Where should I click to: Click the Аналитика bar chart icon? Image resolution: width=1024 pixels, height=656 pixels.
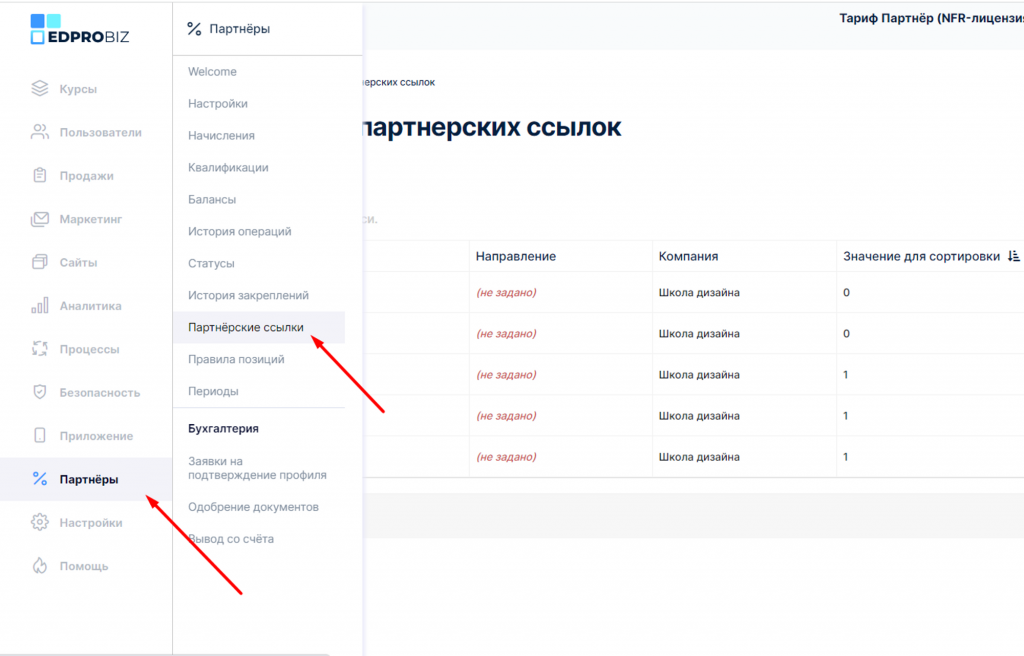click(40, 305)
